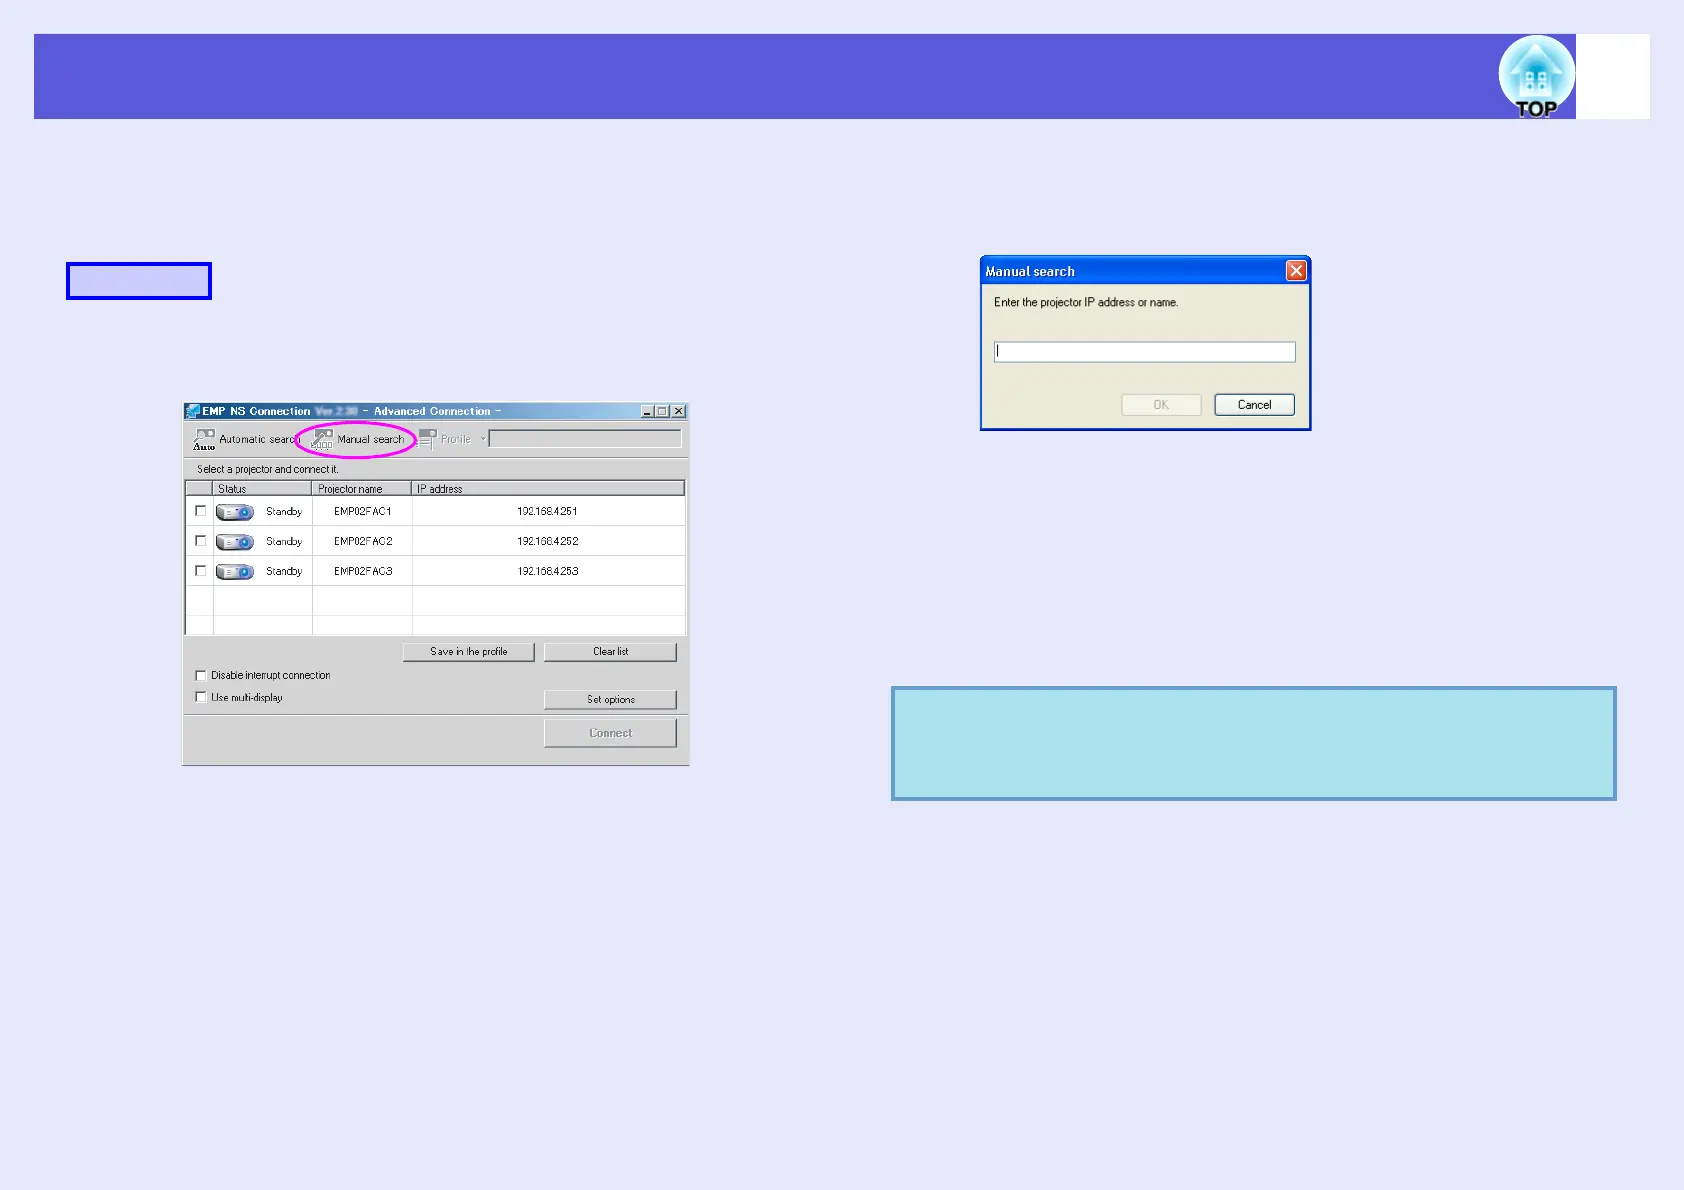This screenshot has width=1684, height=1190.
Task: Click OK in Manual search dialog
Action: pos(1161,405)
